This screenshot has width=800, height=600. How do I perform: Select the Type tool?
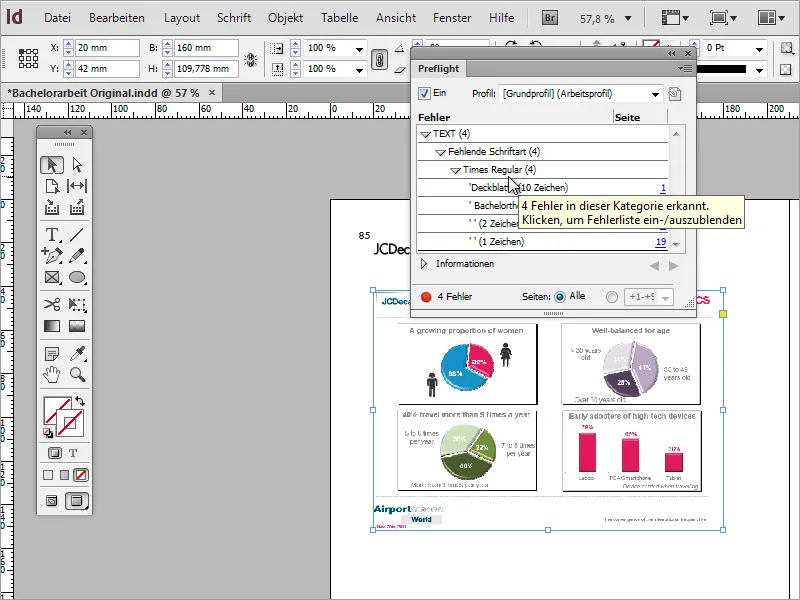52,235
